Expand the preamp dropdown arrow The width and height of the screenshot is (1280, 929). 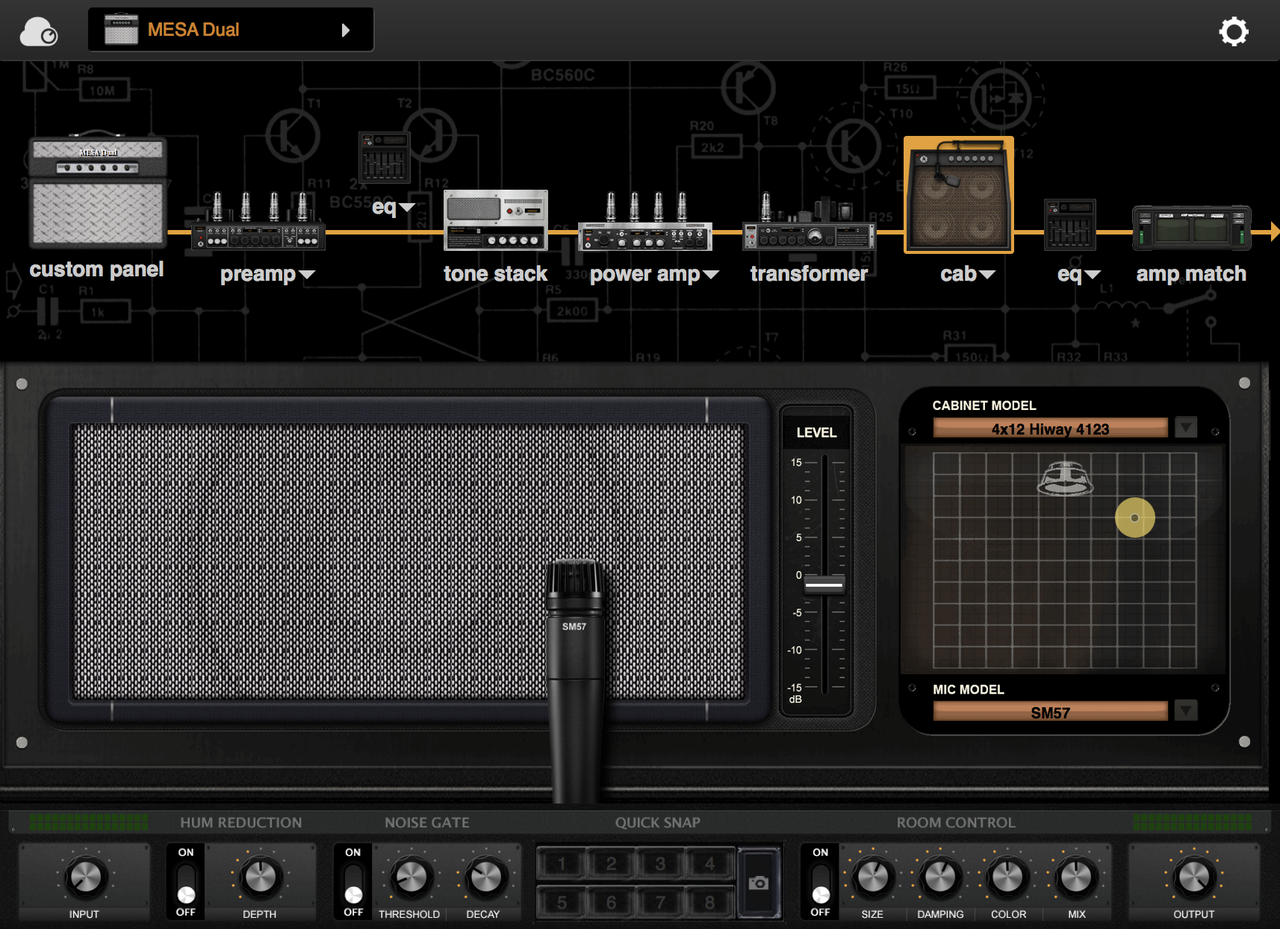click(306, 275)
